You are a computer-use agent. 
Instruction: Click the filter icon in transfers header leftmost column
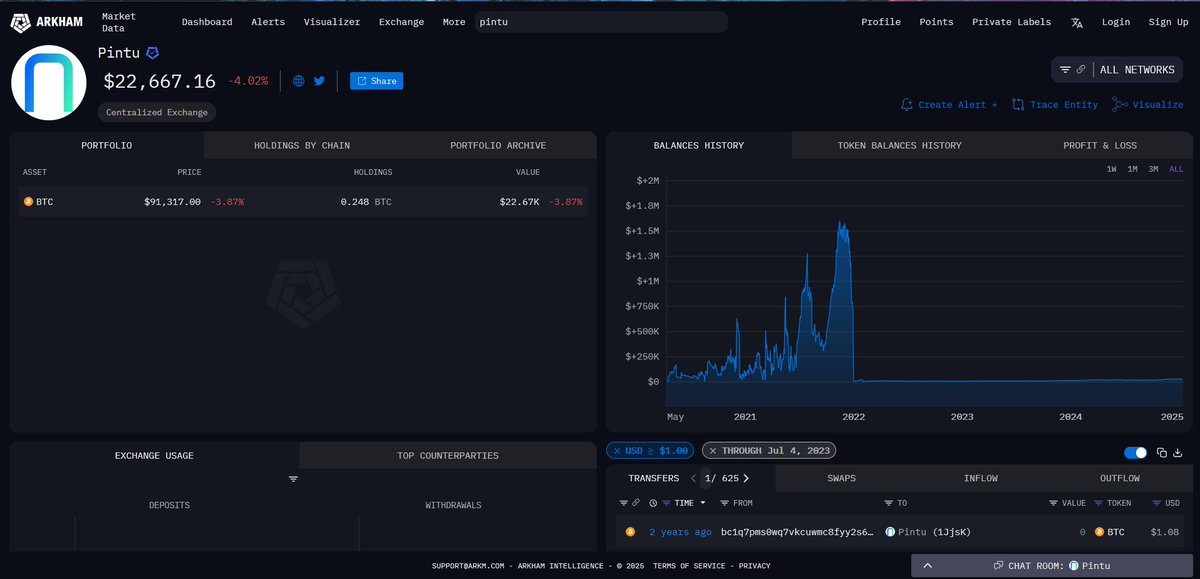[x=623, y=503]
